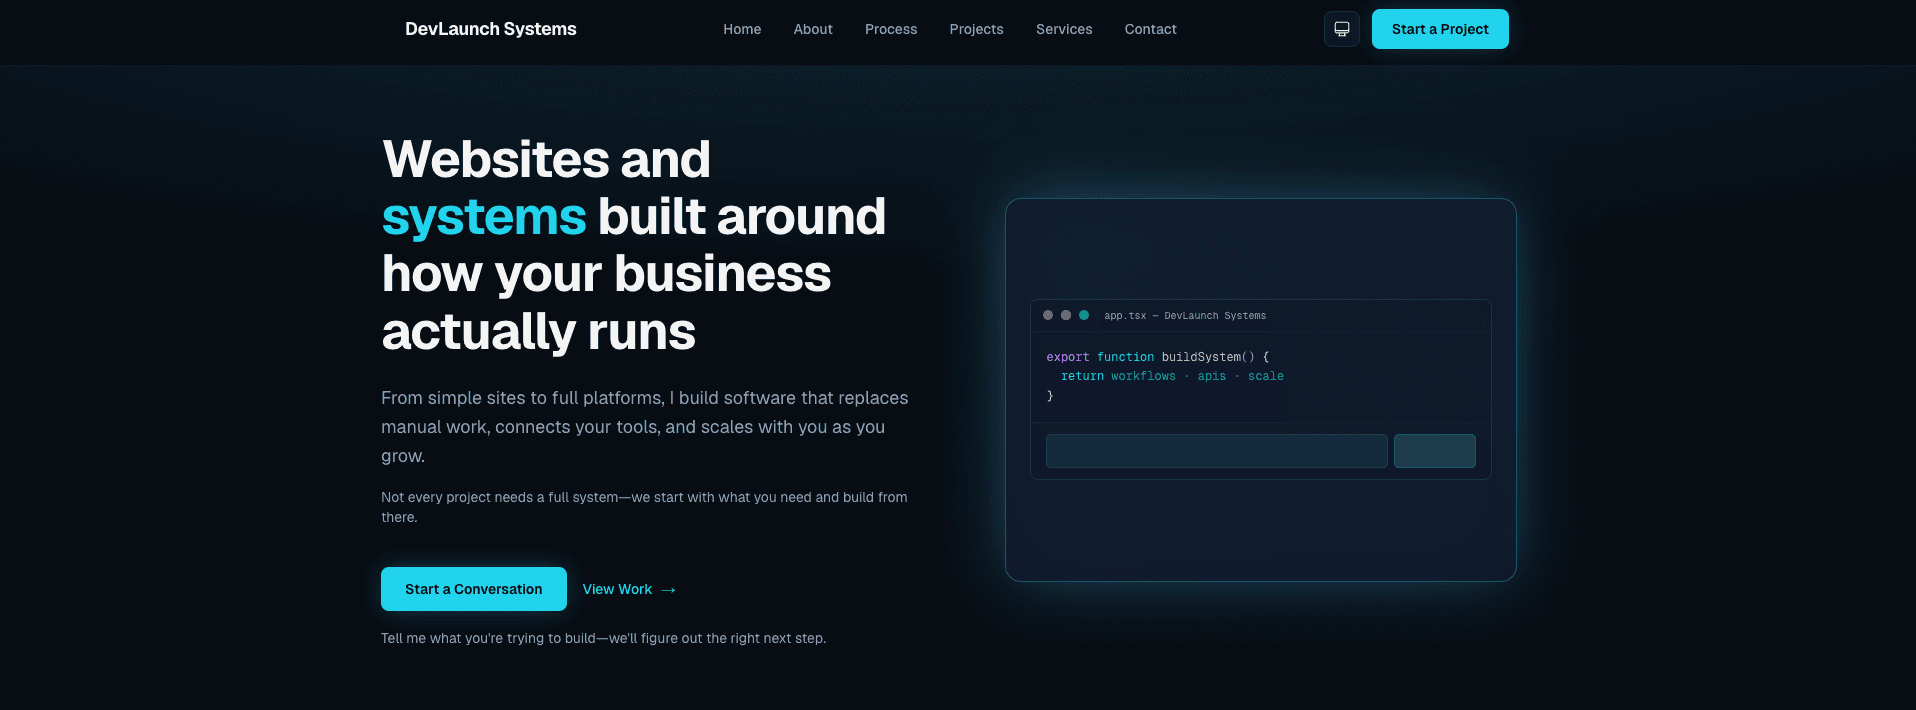Click the 'Tell me what you're trying to build' text
Screen dimensions: 1916x710
pyautogui.click(x=603, y=638)
